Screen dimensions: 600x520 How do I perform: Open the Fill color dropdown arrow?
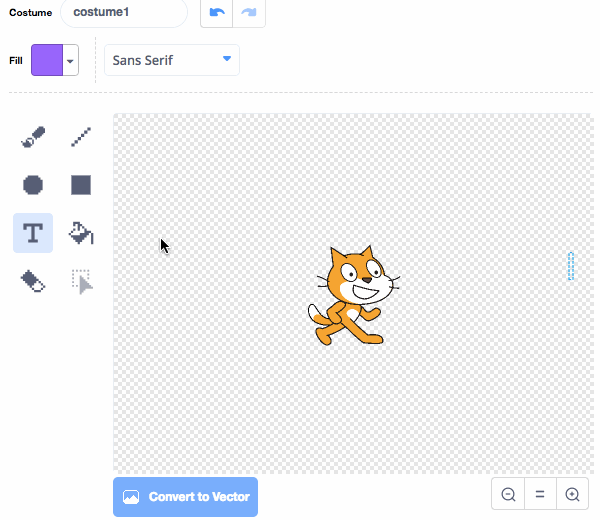[x=70, y=60]
